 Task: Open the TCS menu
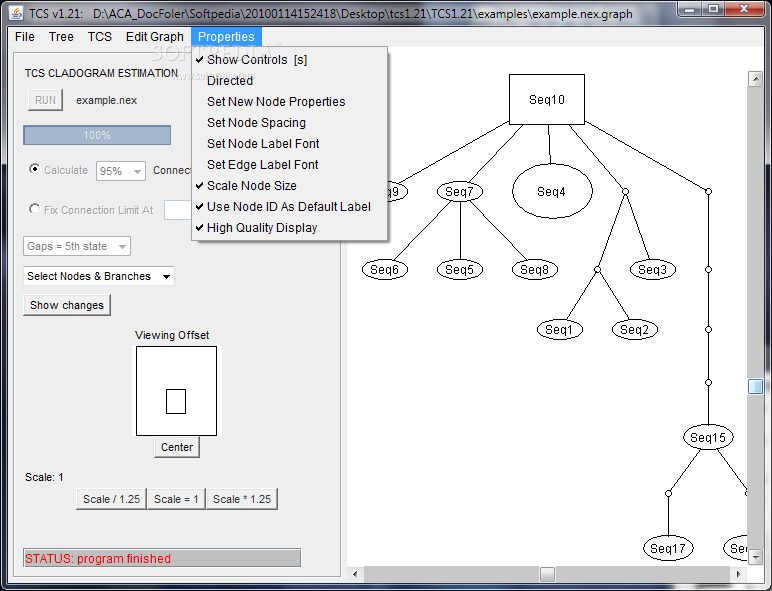pyautogui.click(x=99, y=37)
